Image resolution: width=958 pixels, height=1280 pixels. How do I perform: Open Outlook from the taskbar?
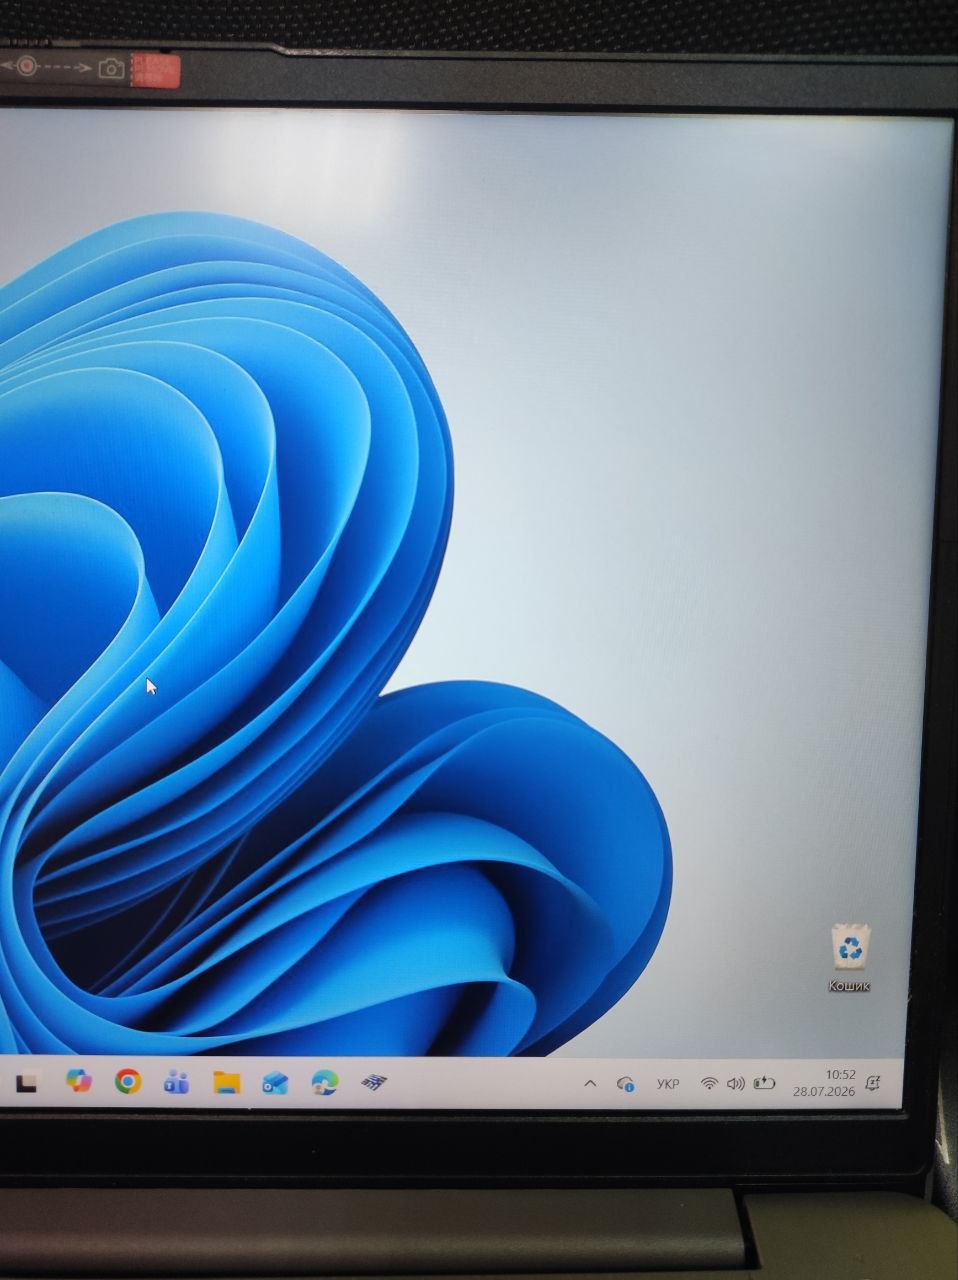(x=275, y=1083)
